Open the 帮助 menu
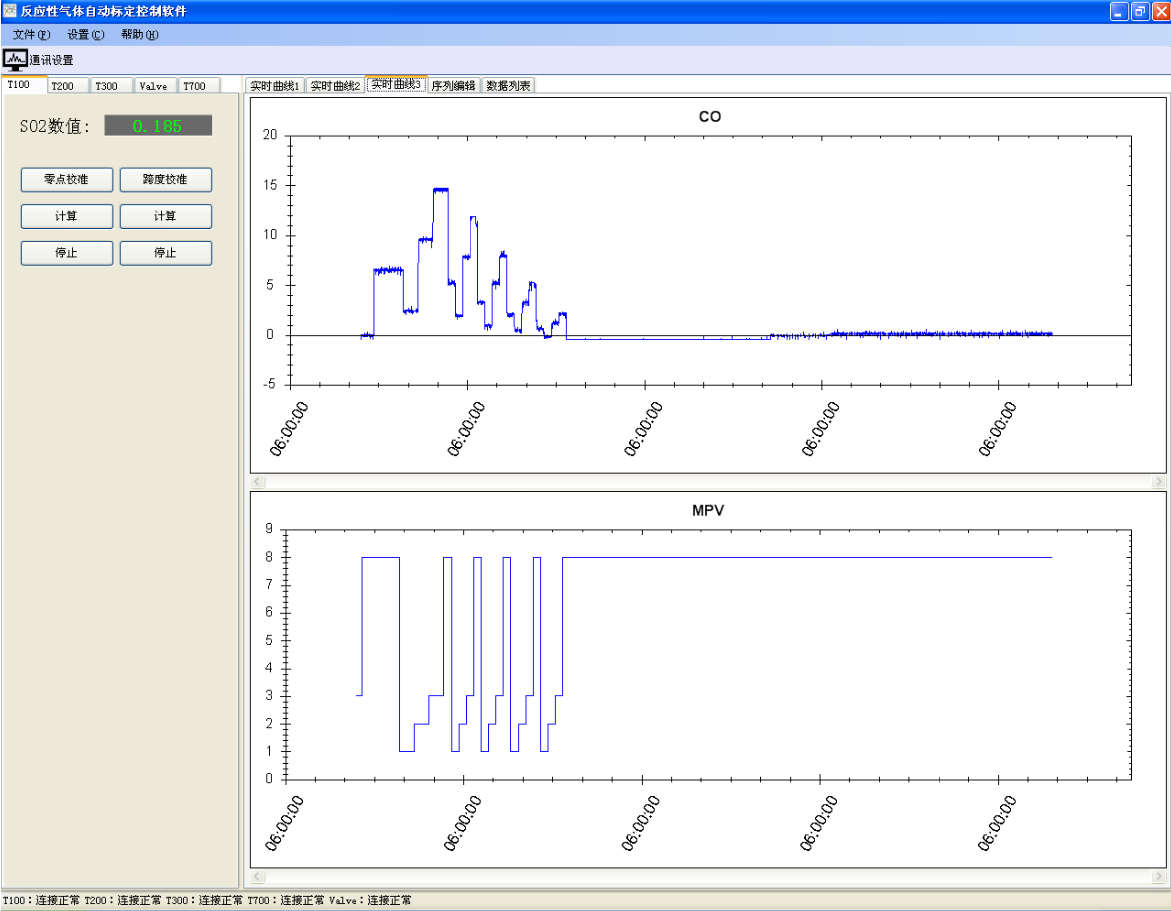1171x911 pixels. click(x=139, y=35)
